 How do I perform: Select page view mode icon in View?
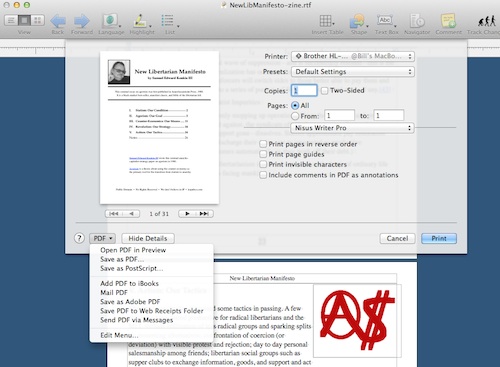[x=24, y=21]
